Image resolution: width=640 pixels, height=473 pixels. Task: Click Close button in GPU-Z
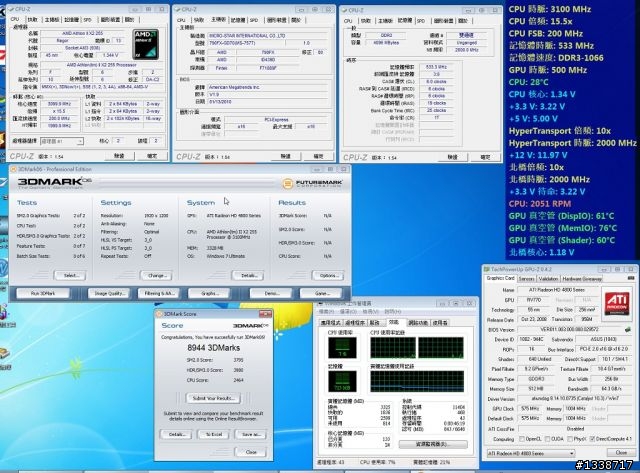pos(621,453)
